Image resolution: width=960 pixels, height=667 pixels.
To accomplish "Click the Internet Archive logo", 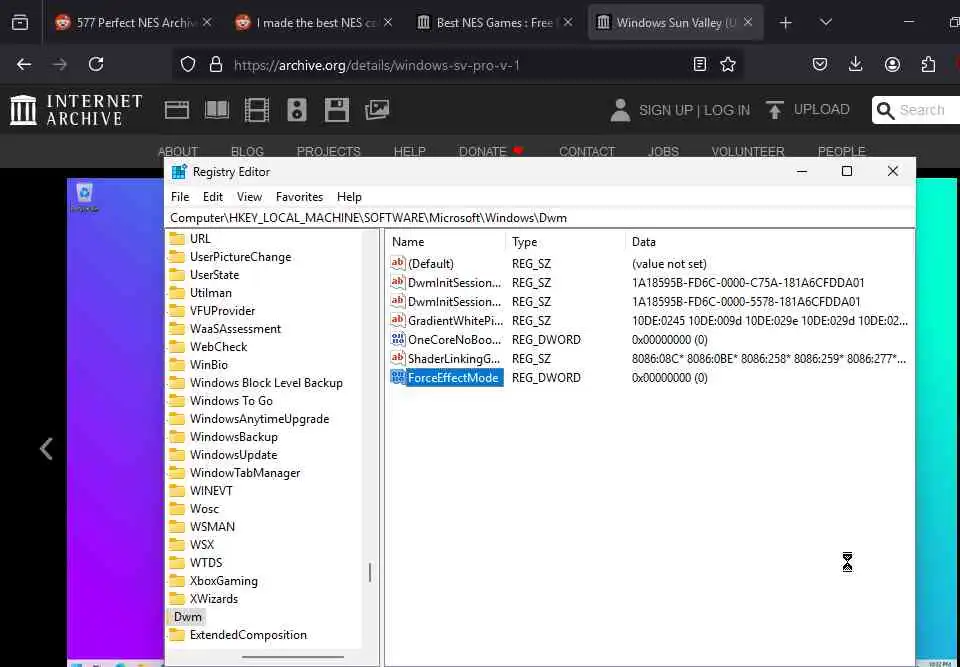I will click(76, 110).
